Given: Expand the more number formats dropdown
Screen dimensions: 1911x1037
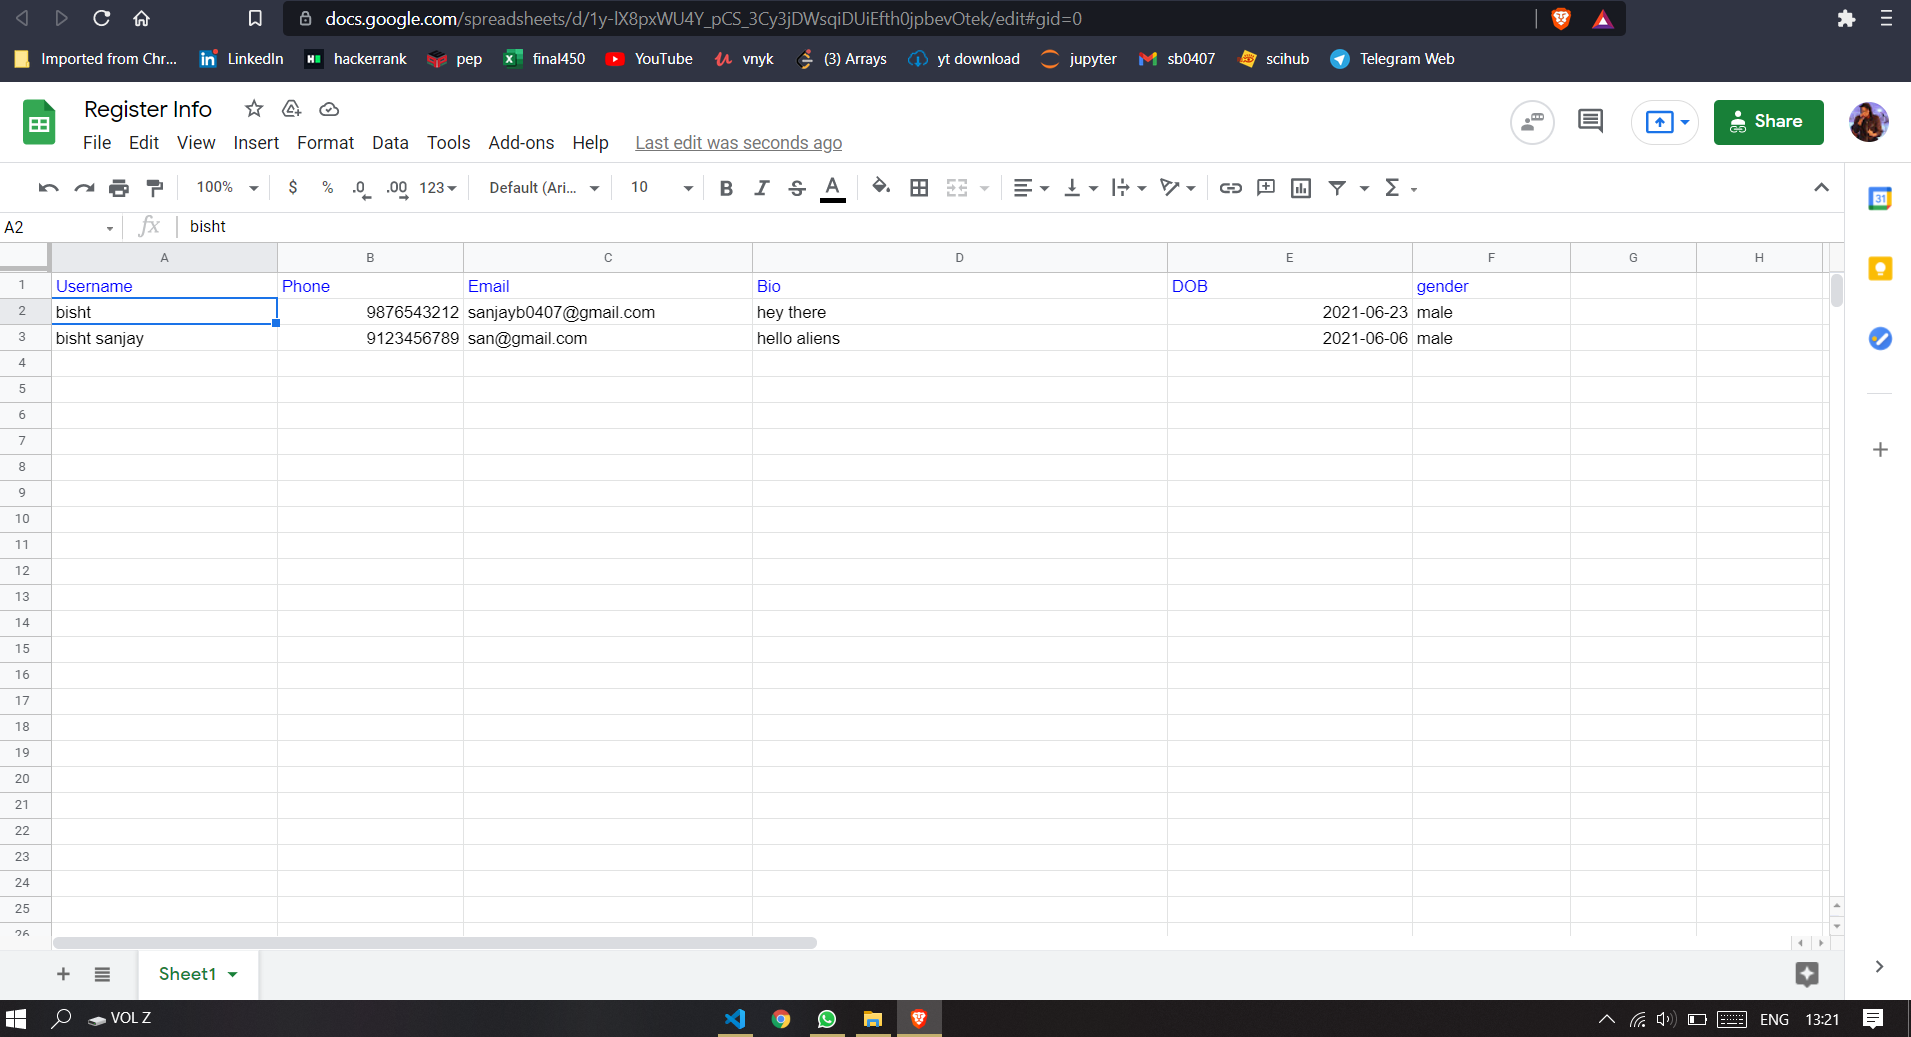Looking at the screenshot, I should pos(437,188).
